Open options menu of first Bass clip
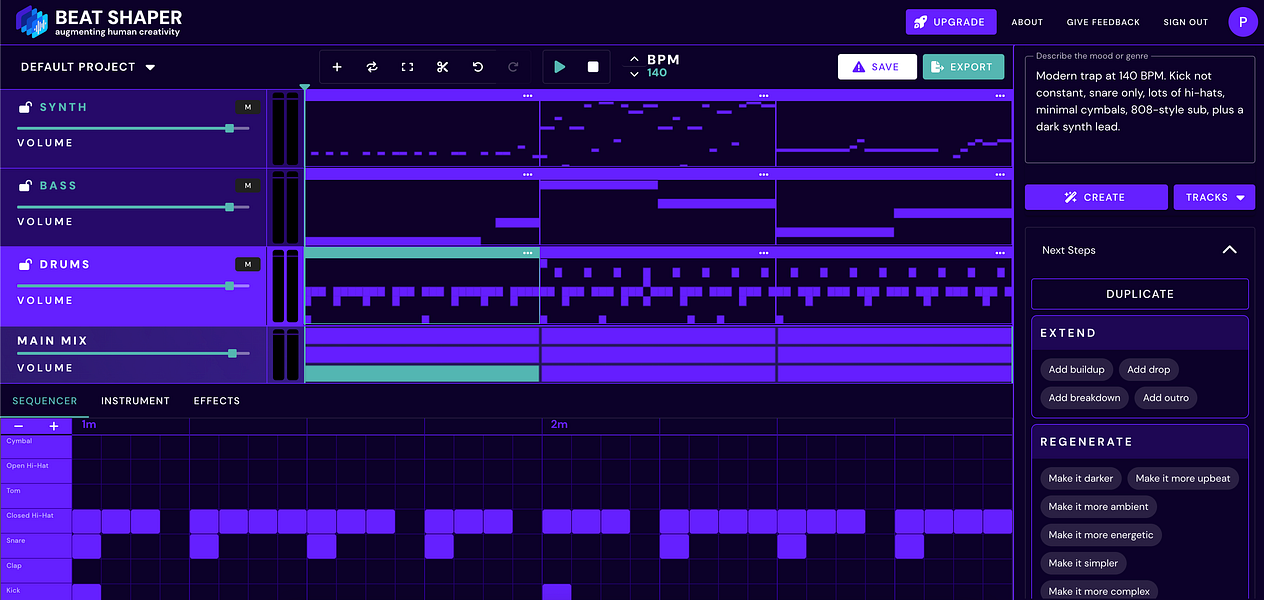Viewport: 1264px width, 600px height. pyautogui.click(x=527, y=174)
